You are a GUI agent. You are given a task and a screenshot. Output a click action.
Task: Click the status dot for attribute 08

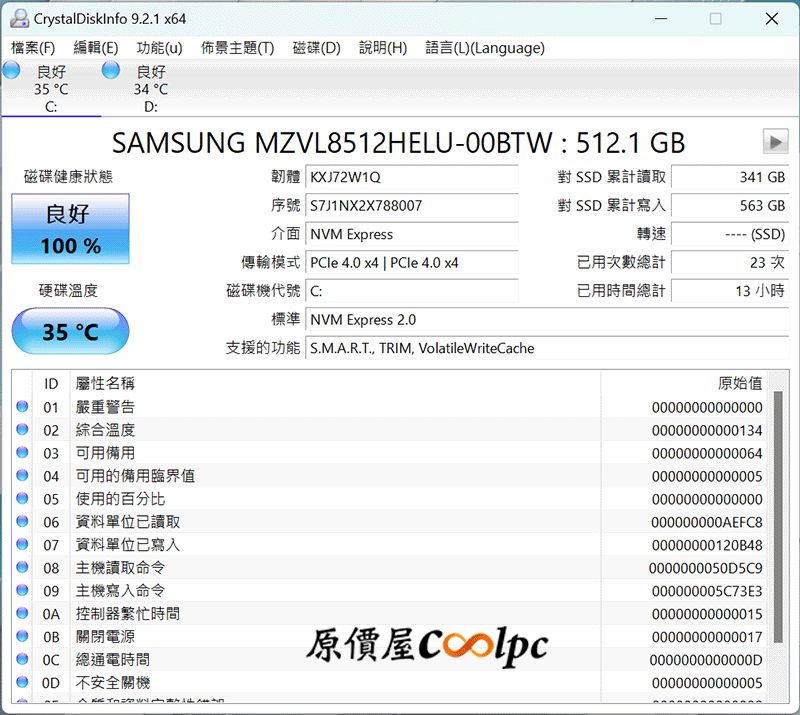tap(22, 567)
